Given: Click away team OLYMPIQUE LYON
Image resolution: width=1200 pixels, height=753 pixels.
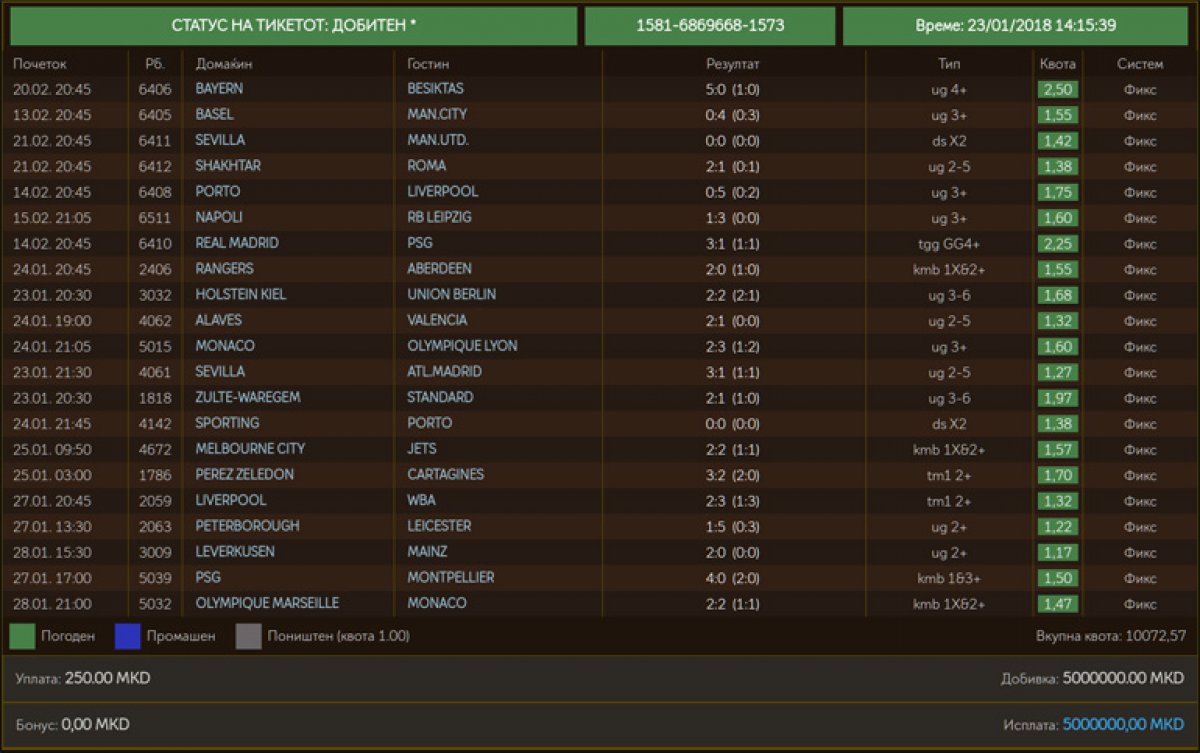Looking at the screenshot, I should coord(462,346).
